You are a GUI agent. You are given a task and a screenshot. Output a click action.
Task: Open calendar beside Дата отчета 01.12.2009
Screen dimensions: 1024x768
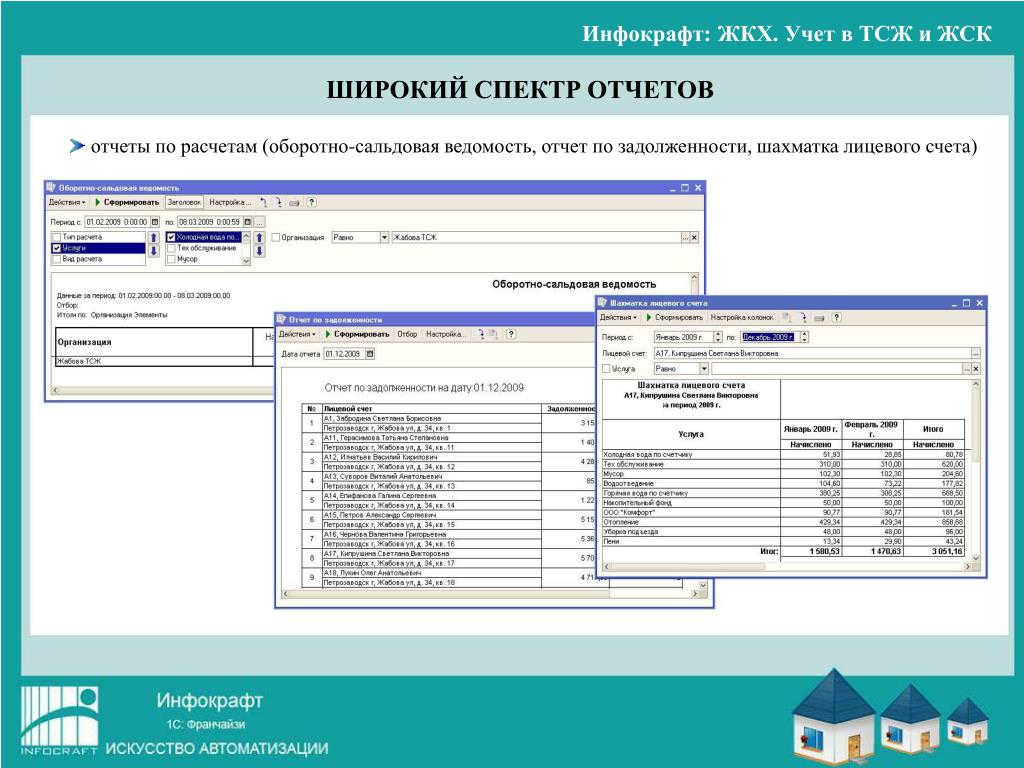coord(370,354)
